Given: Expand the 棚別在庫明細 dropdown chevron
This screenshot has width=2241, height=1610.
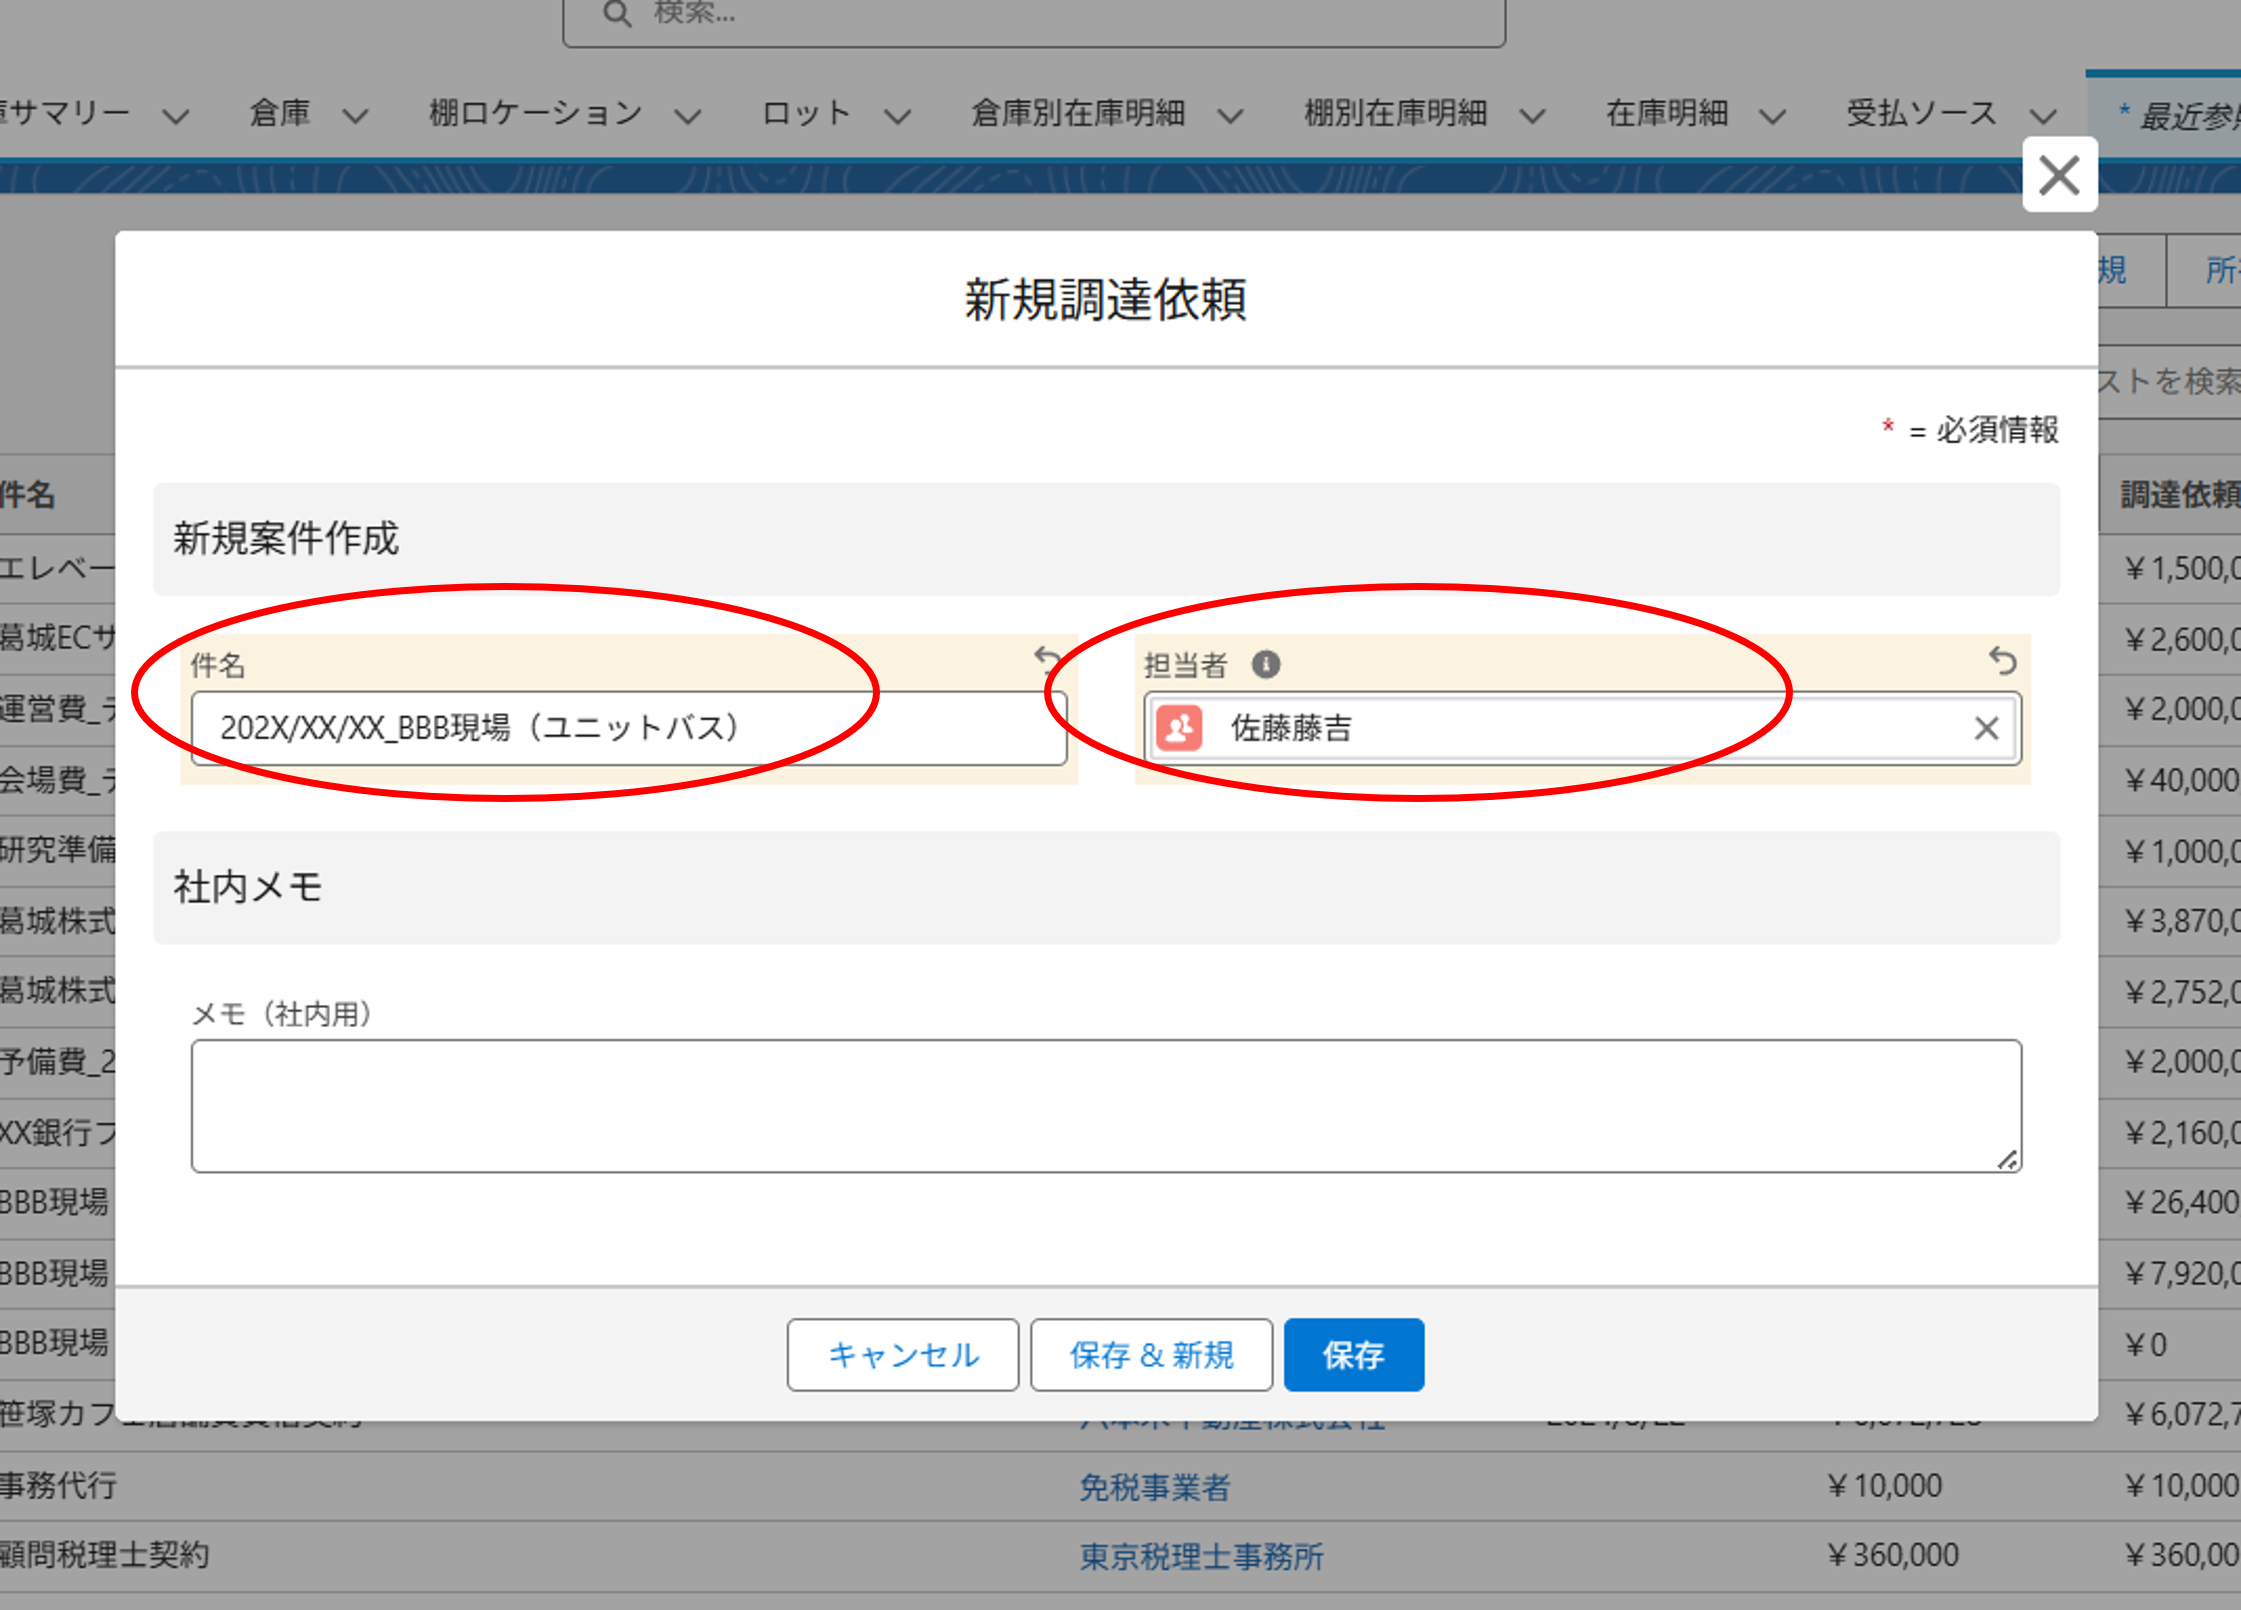Looking at the screenshot, I should click(1532, 116).
